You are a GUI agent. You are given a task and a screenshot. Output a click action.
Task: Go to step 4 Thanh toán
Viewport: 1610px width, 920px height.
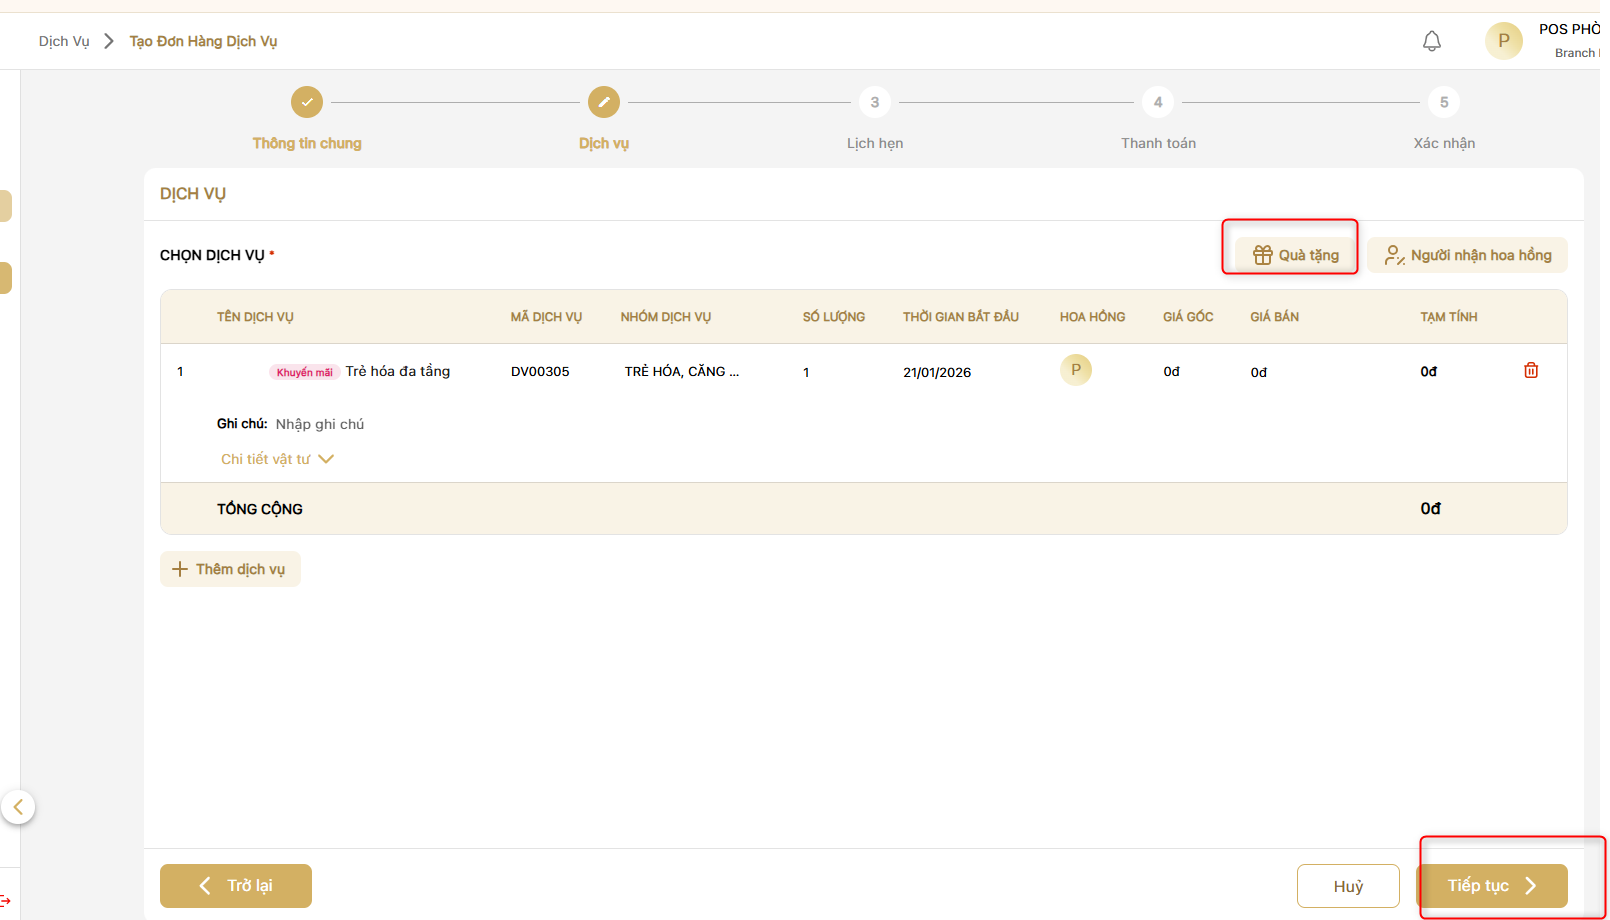pyautogui.click(x=1158, y=102)
